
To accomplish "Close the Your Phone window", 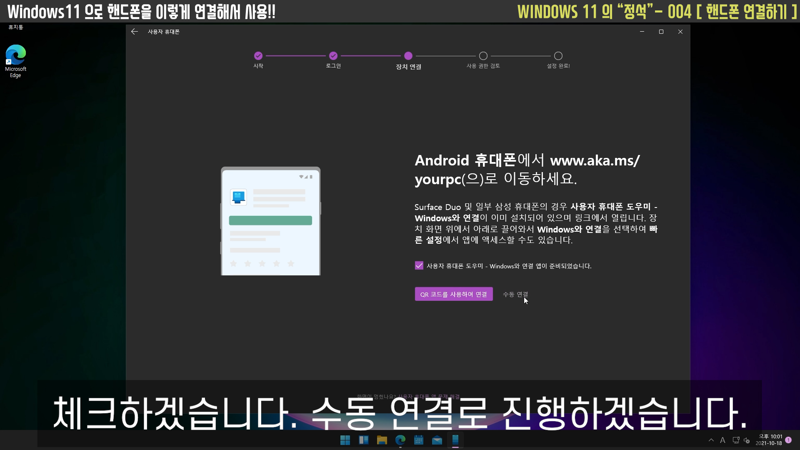I will point(680,32).
